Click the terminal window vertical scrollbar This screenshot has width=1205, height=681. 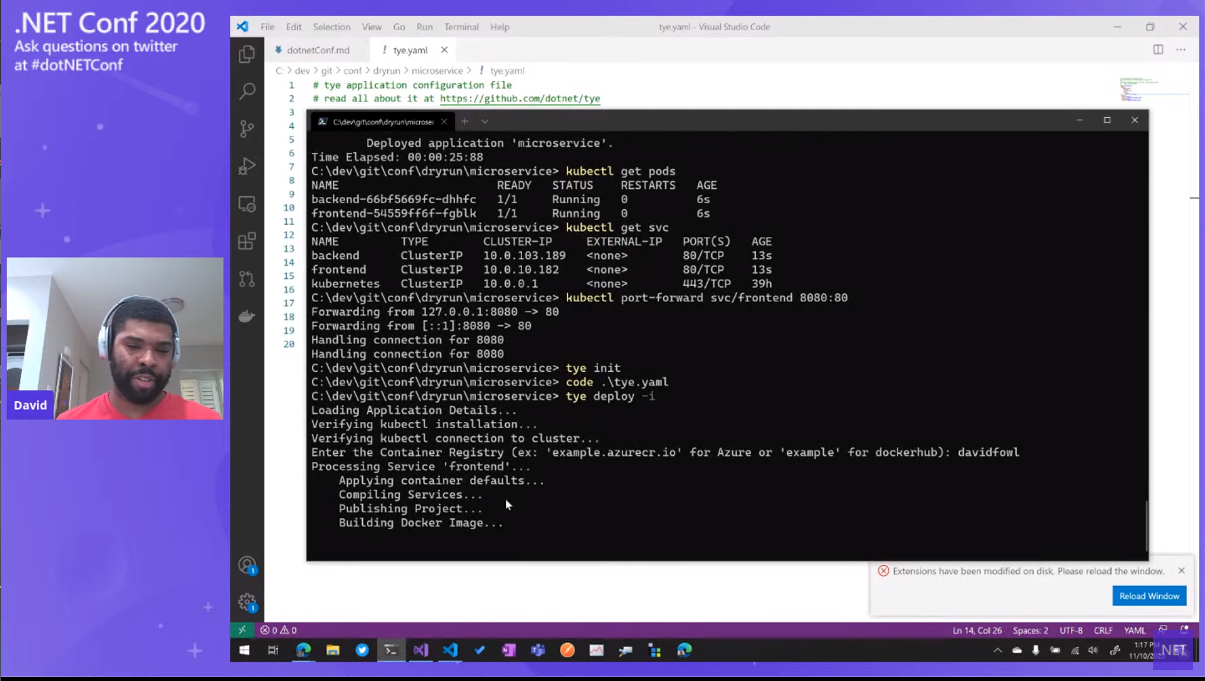1147,525
